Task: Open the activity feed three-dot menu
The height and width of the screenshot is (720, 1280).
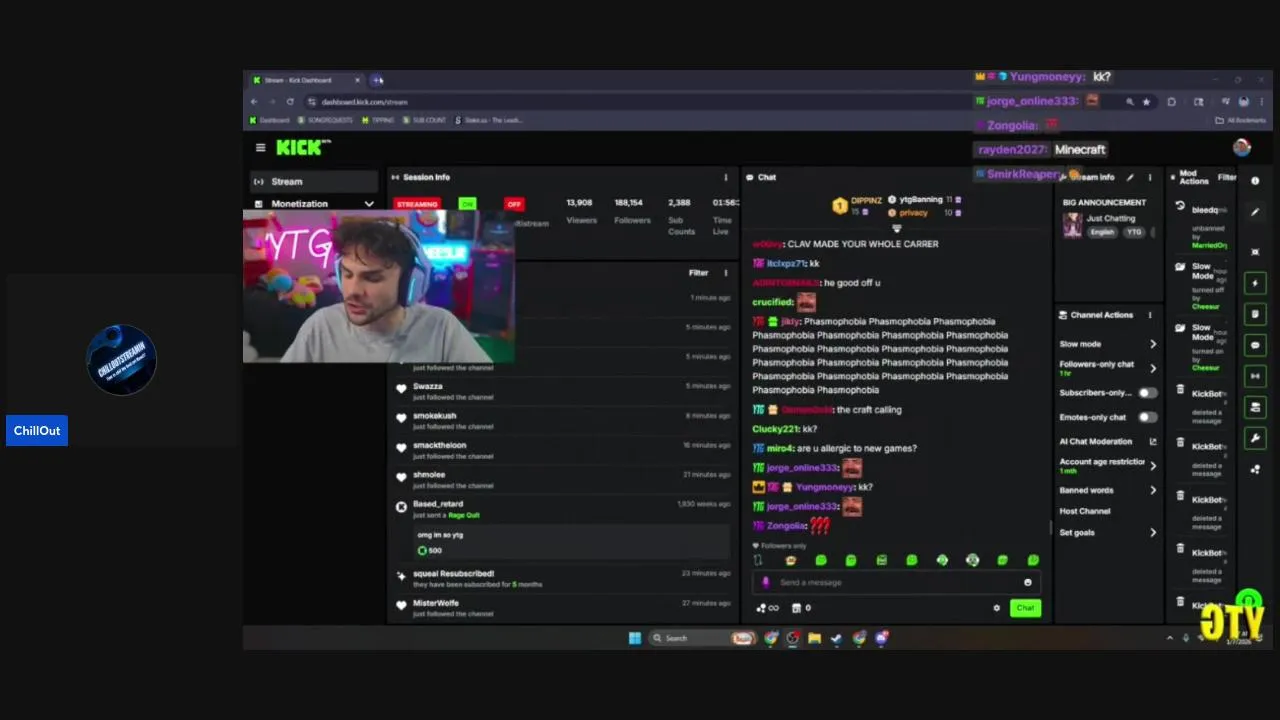Action: coord(726,273)
